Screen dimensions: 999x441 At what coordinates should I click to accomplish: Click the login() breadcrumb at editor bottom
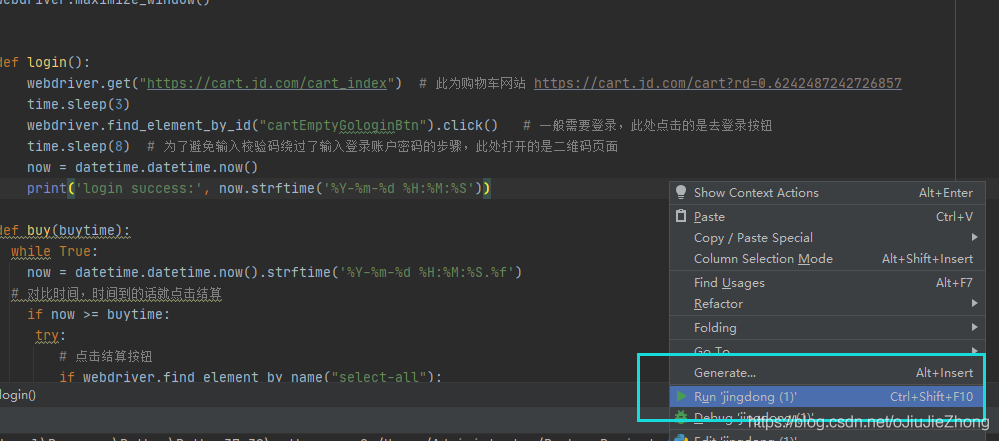pyautogui.click(x=18, y=395)
